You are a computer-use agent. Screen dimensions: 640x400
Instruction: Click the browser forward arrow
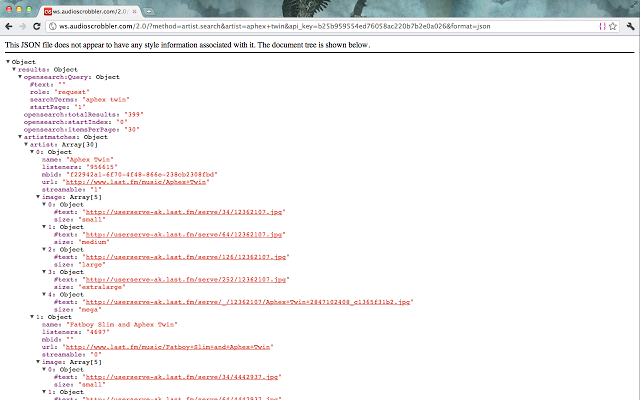(x=22, y=27)
